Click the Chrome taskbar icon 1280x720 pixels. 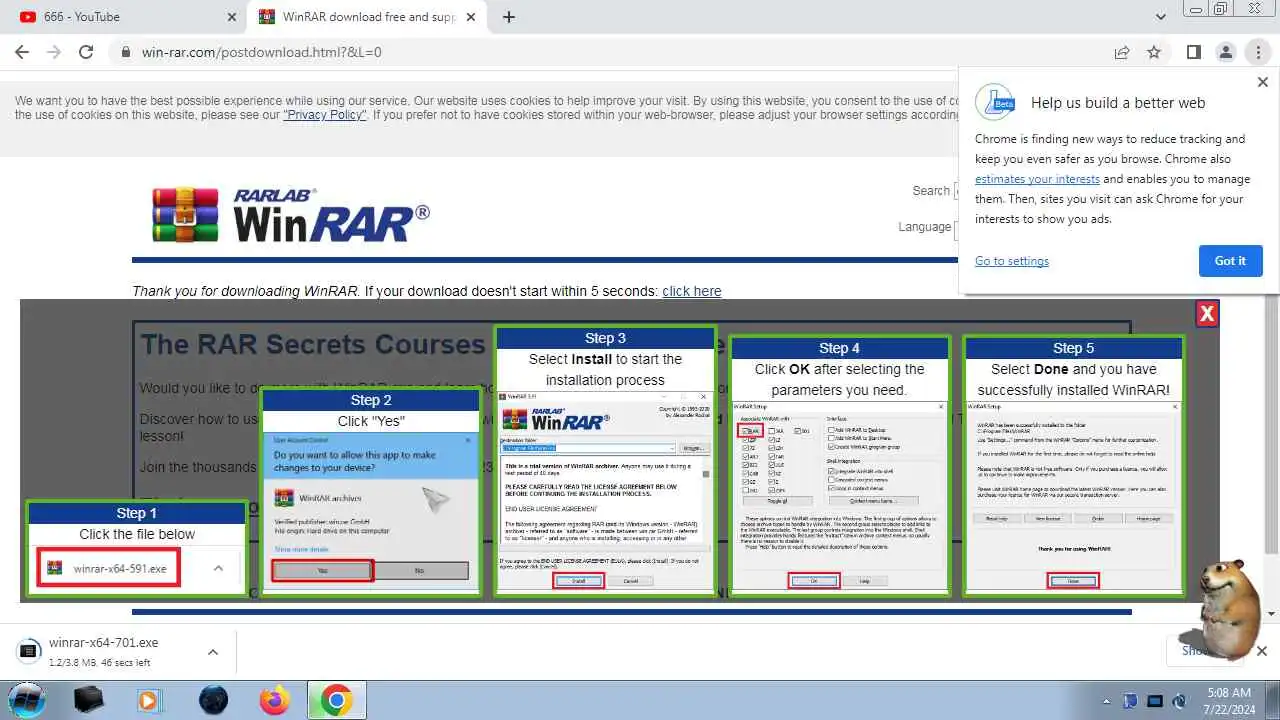coord(336,700)
